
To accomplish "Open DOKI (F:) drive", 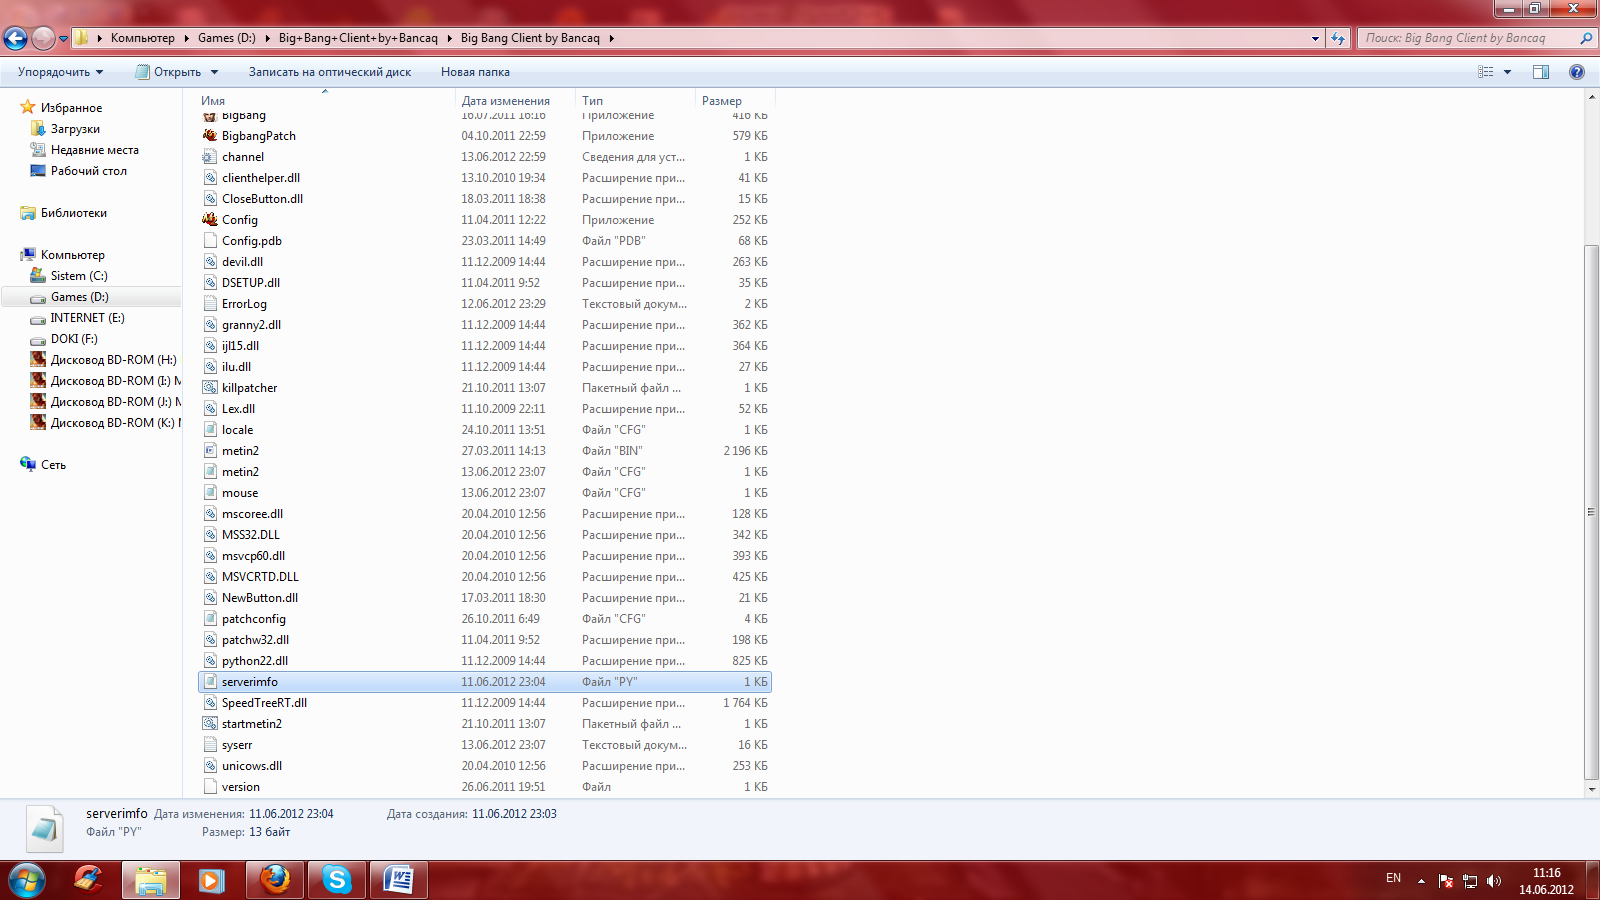I will [74, 339].
